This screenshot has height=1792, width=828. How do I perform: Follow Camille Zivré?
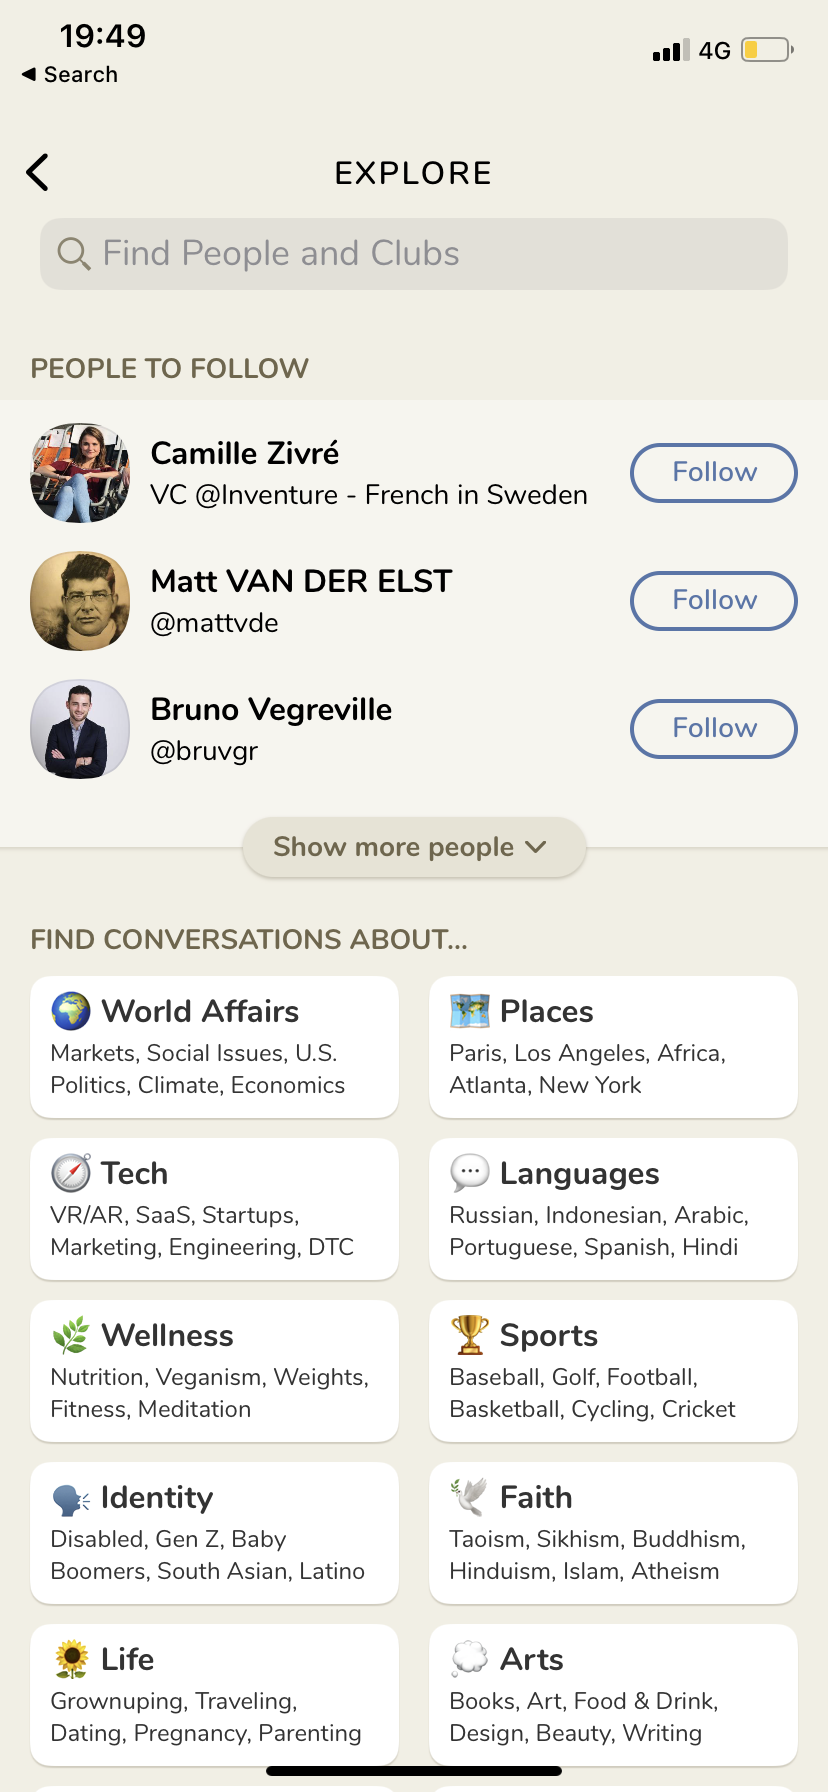[x=713, y=473]
